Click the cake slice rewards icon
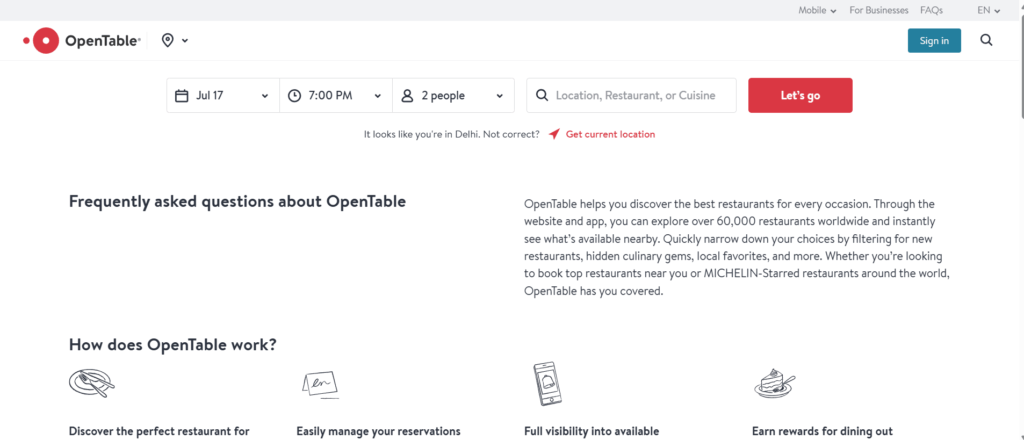 click(x=775, y=383)
